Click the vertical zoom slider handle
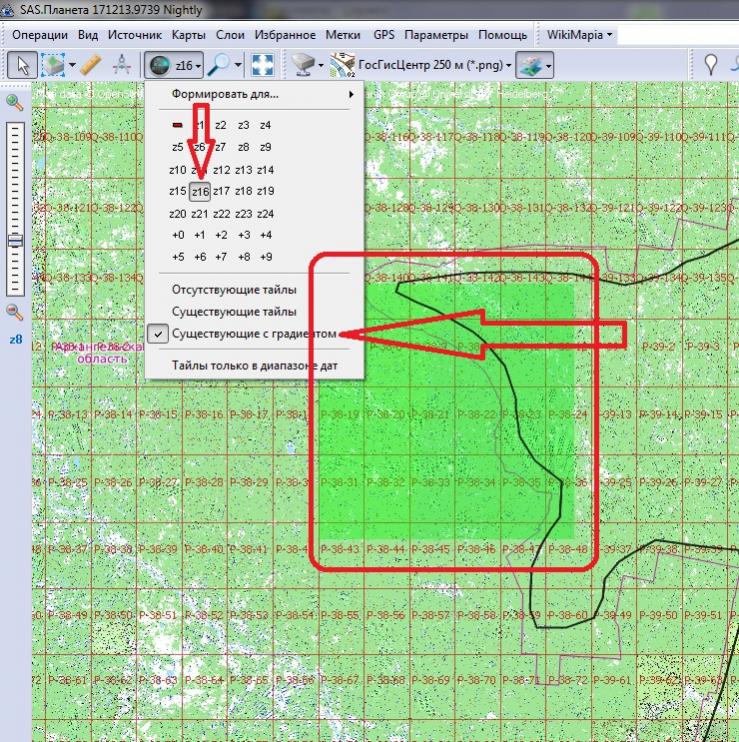 coord(15,240)
